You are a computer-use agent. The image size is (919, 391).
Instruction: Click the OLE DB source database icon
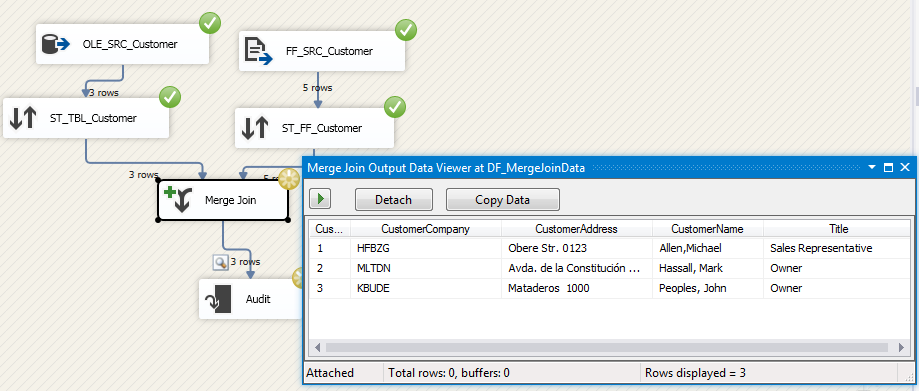click(x=57, y=44)
